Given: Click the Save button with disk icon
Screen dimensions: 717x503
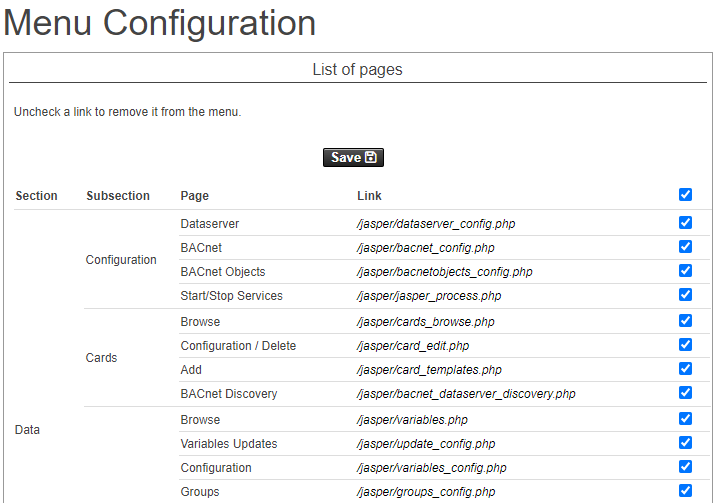Looking at the screenshot, I should click(353, 157).
